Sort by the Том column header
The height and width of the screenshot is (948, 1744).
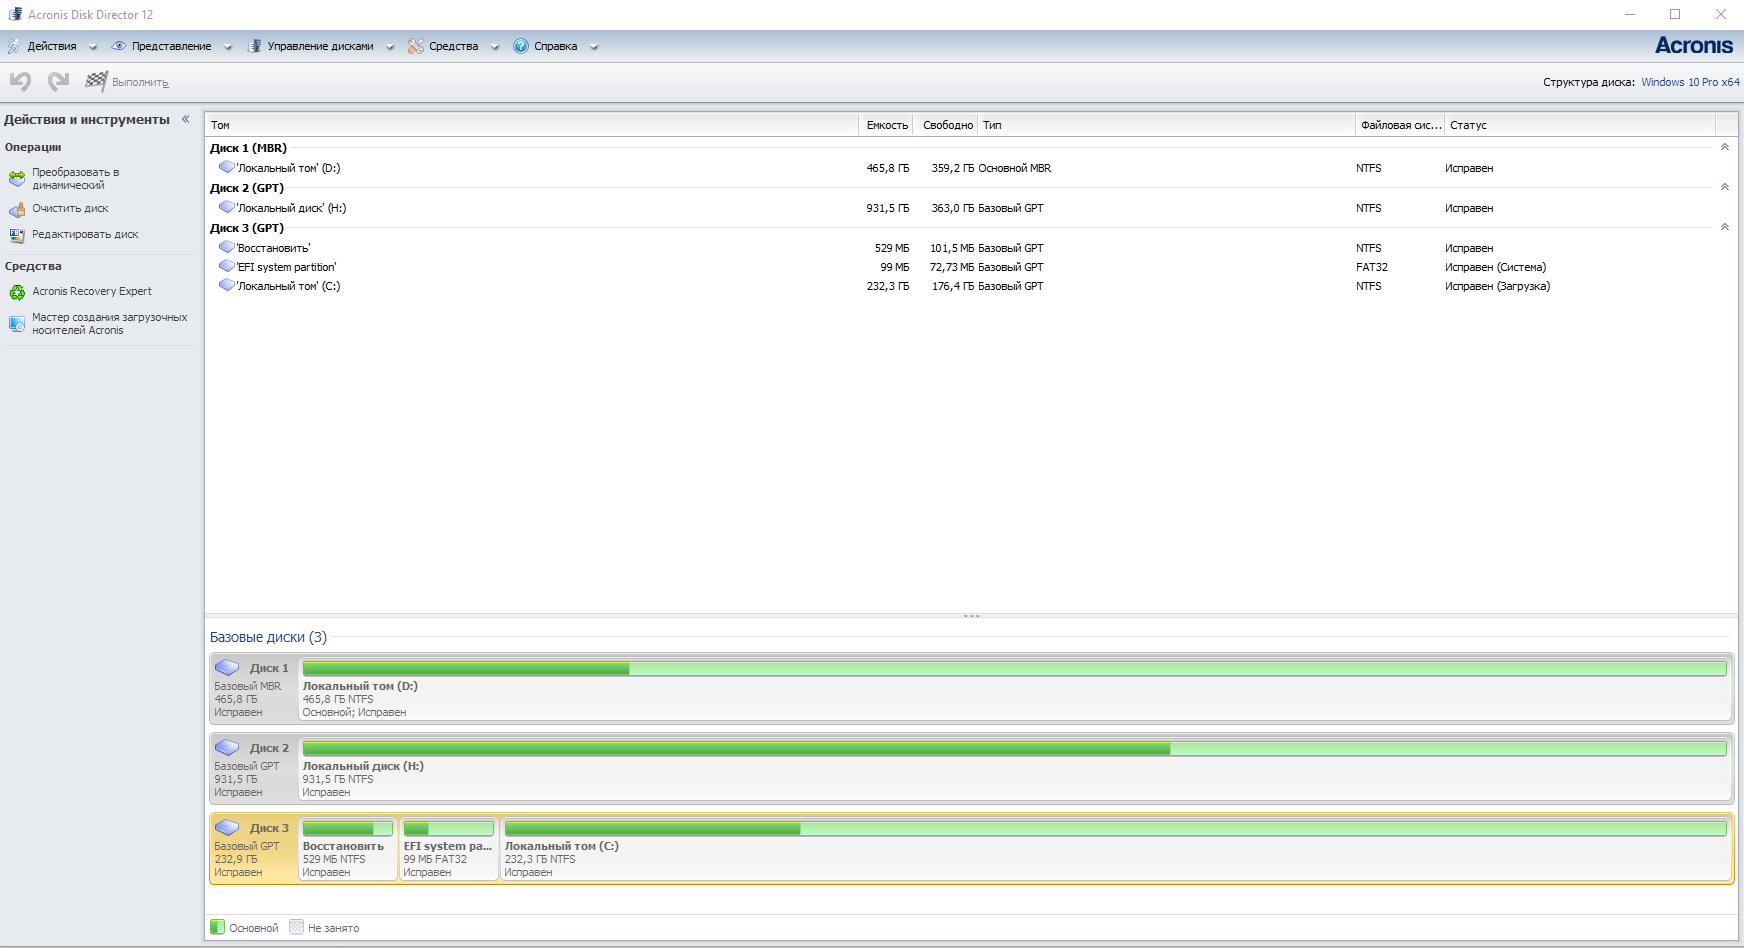532,125
